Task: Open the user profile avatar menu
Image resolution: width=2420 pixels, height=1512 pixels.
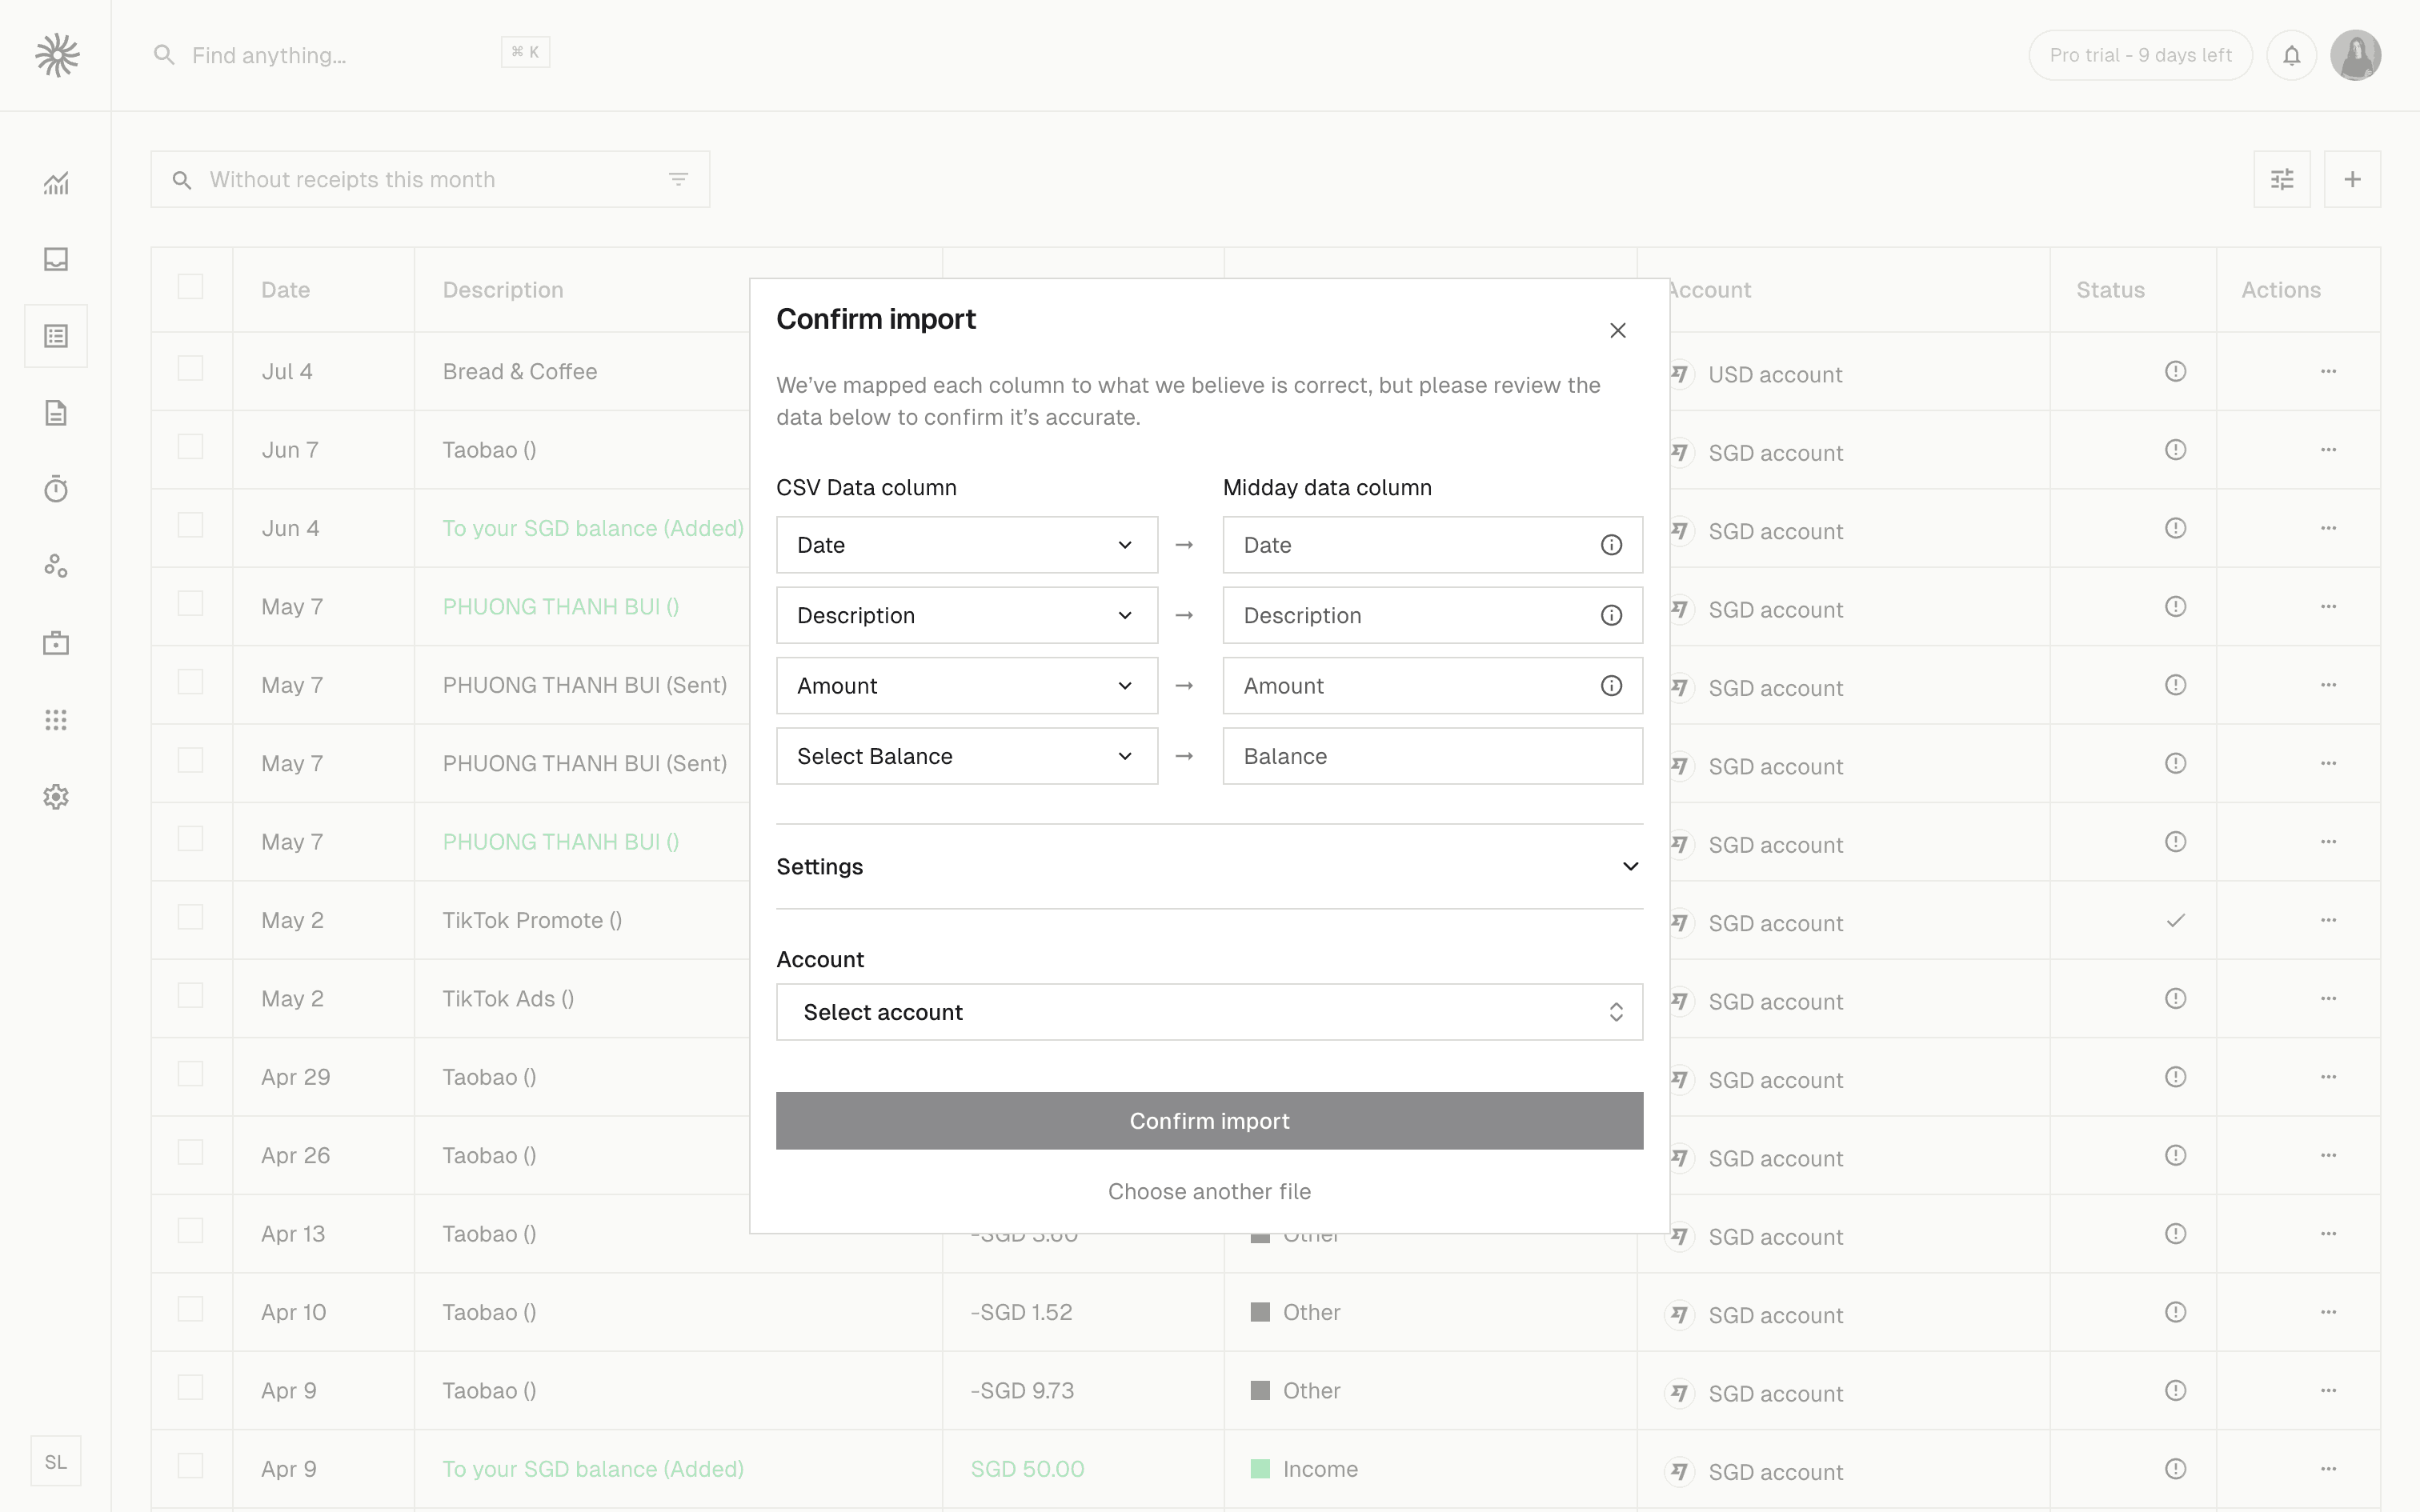Action: pos(2355,55)
